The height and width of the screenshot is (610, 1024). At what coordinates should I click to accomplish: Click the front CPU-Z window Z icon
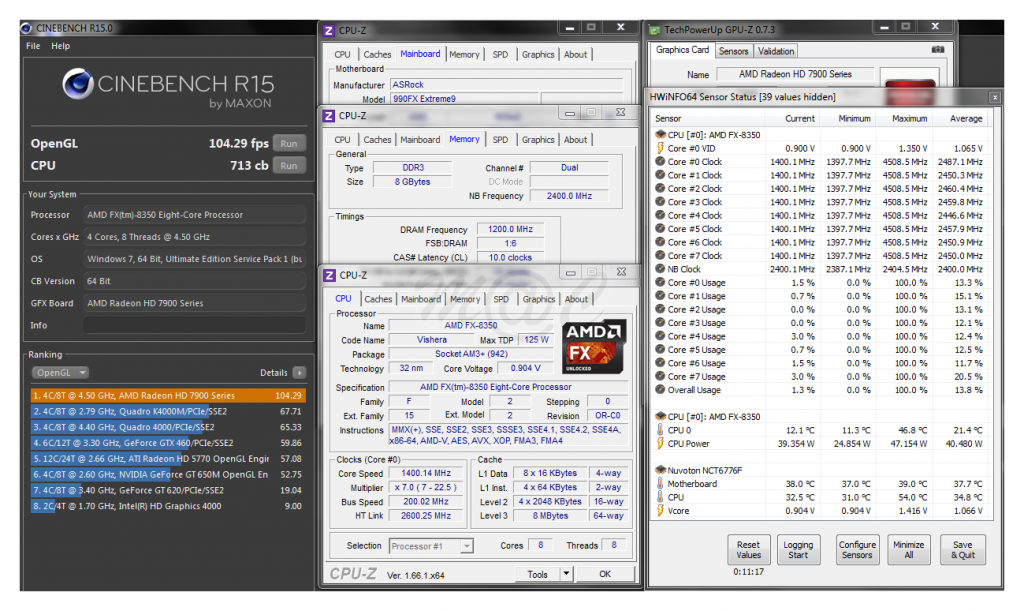pyautogui.click(x=329, y=276)
